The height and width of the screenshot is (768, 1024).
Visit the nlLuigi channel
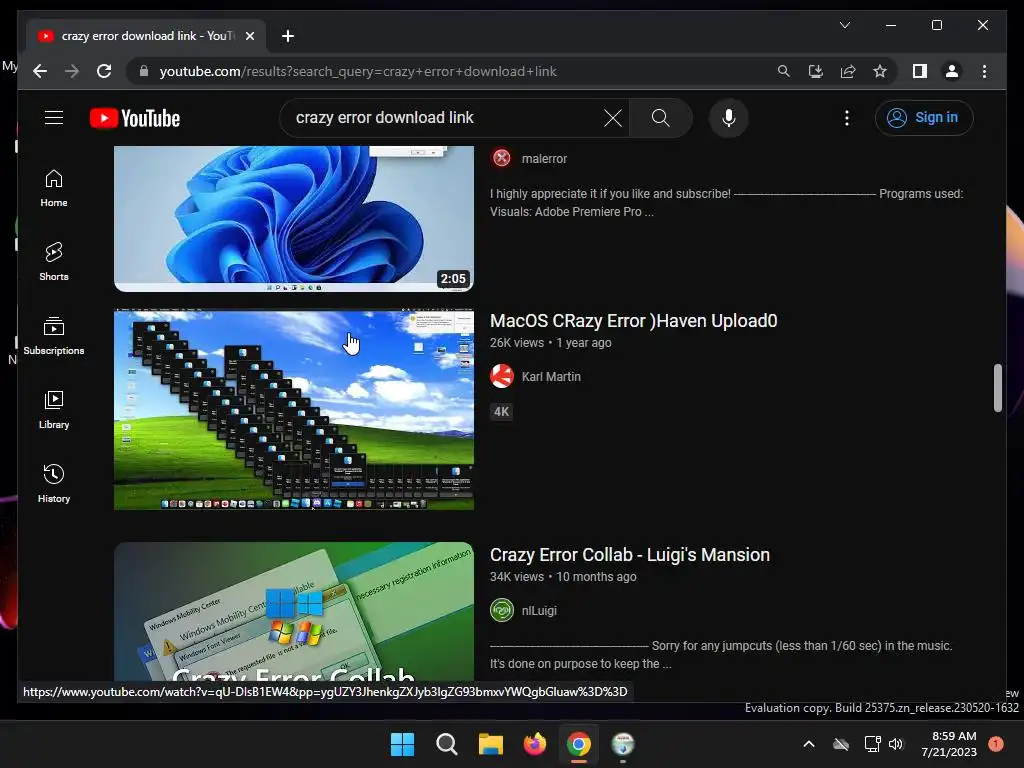539,611
